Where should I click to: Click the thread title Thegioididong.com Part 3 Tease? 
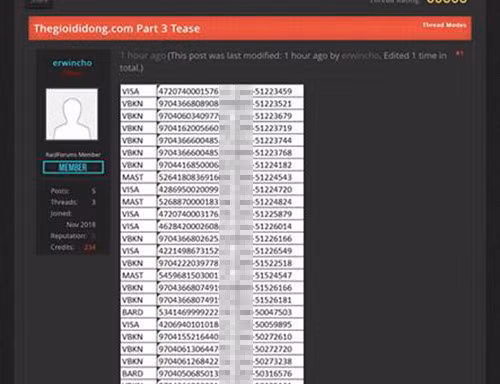pos(117,28)
